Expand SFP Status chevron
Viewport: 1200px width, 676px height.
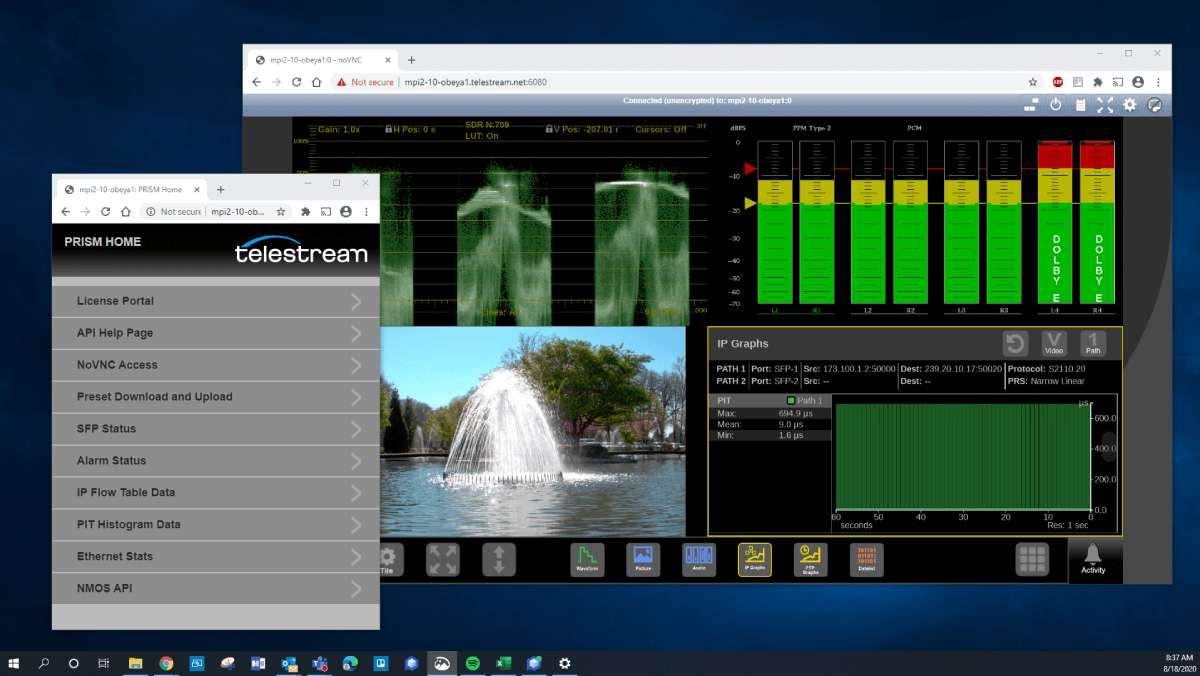pos(356,429)
